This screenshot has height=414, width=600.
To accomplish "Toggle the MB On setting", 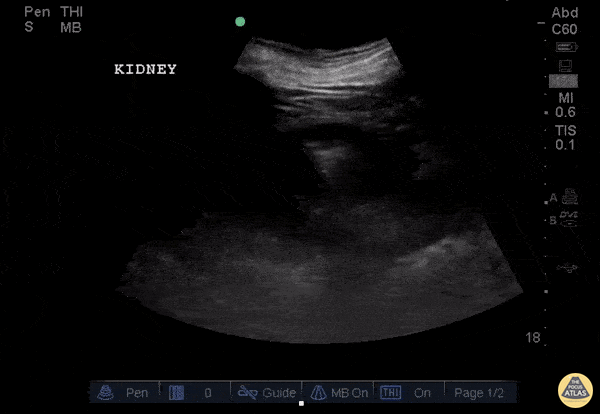I will click(x=349, y=393).
